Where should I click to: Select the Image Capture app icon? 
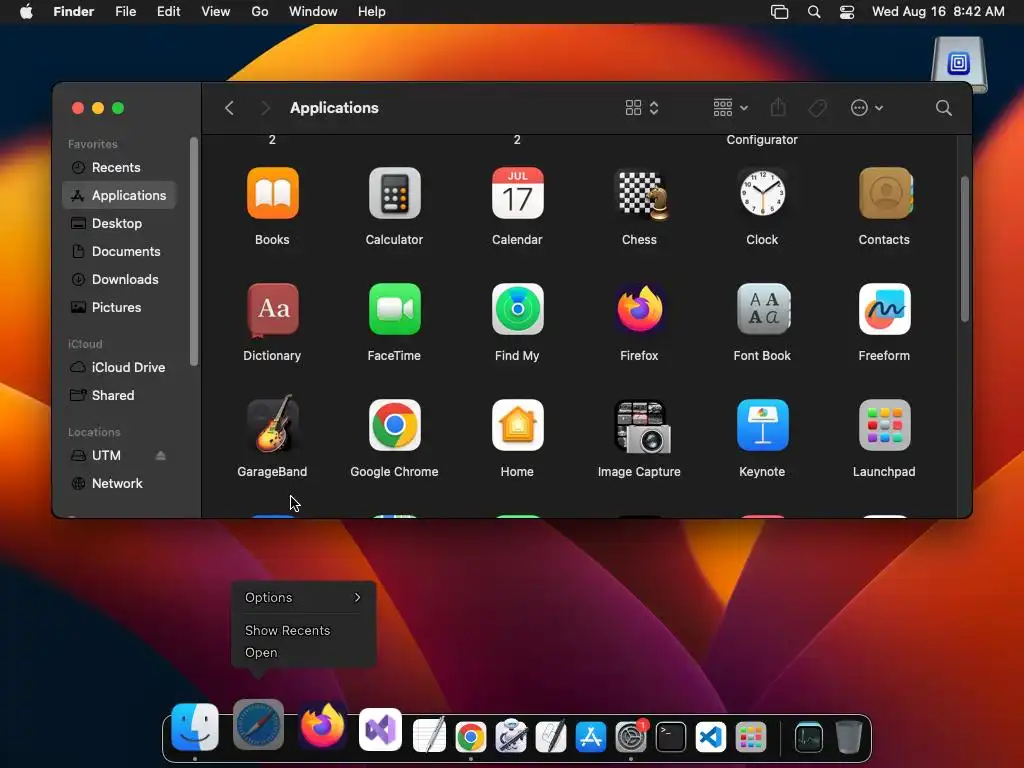[x=641, y=427]
